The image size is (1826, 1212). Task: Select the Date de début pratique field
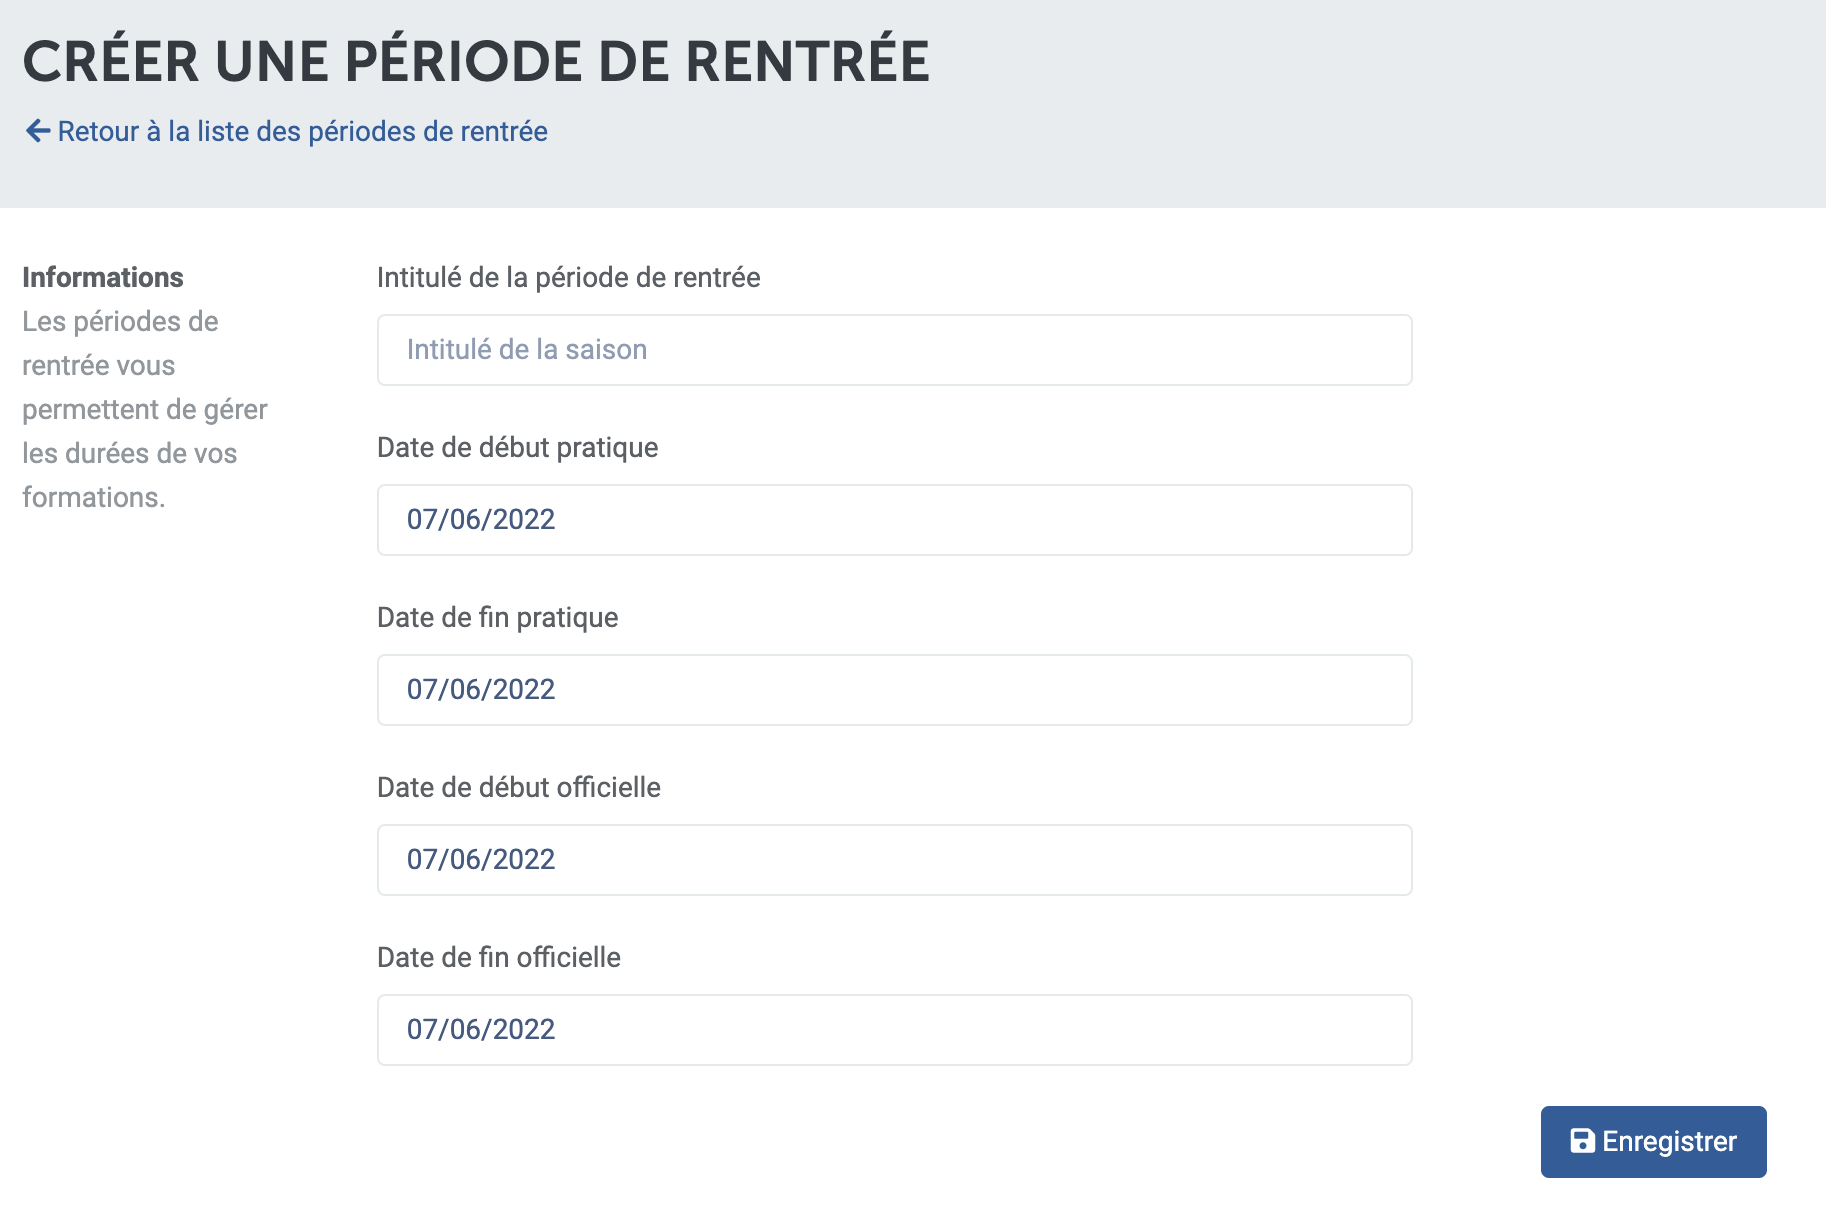click(894, 520)
